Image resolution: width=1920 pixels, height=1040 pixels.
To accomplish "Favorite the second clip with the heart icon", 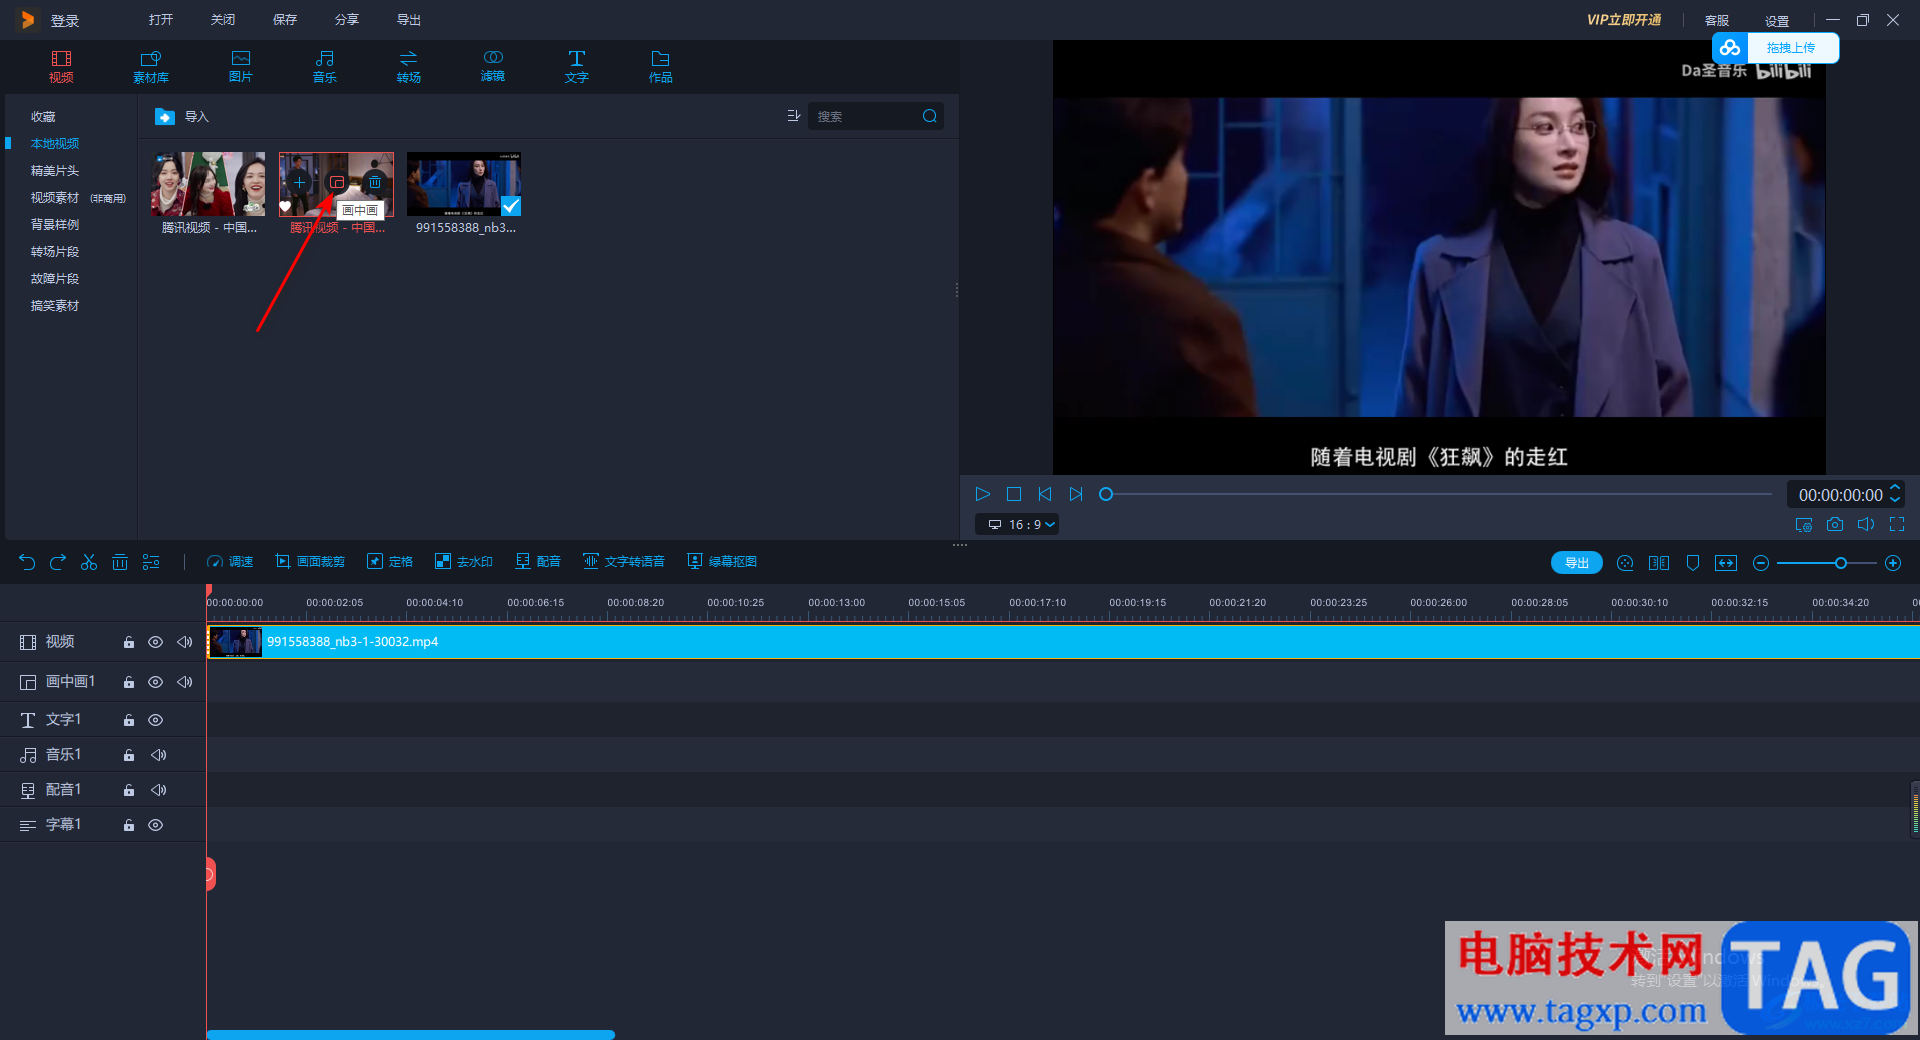I will (285, 207).
